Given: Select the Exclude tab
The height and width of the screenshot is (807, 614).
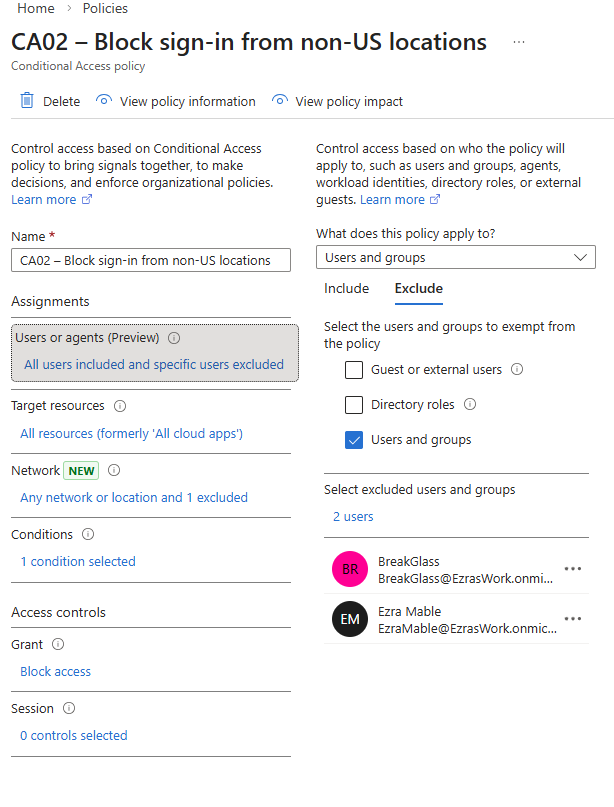Looking at the screenshot, I should [x=418, y=289].
